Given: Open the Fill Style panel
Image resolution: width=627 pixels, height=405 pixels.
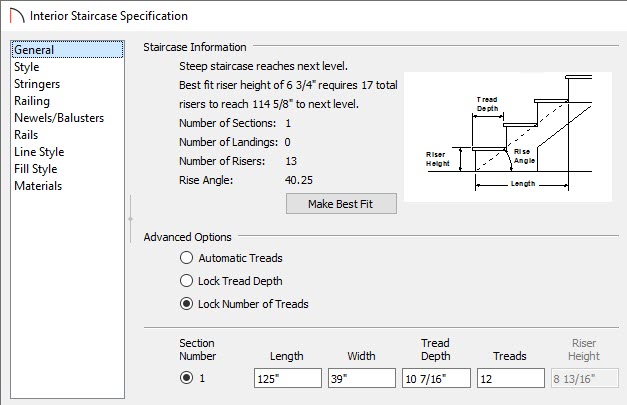Looking at the screenshot, I should coord(36,169).
